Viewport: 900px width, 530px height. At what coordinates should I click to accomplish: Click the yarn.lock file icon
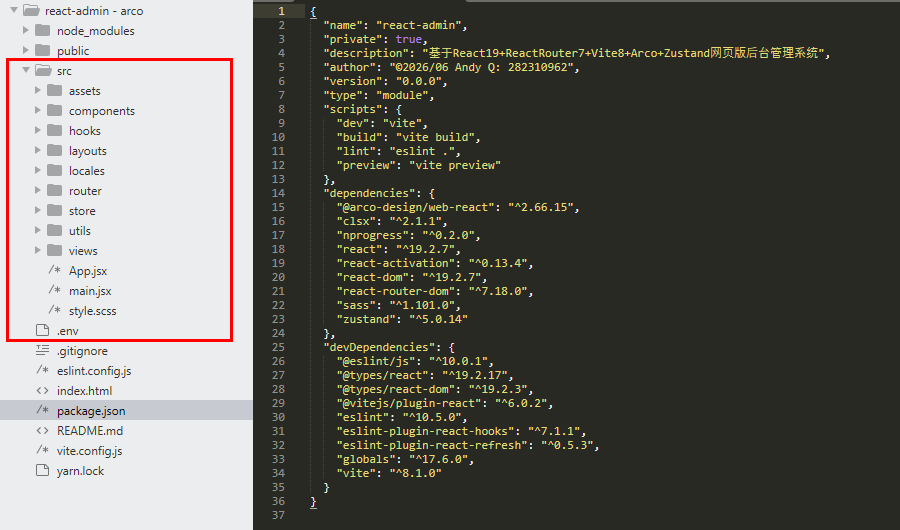42,470
